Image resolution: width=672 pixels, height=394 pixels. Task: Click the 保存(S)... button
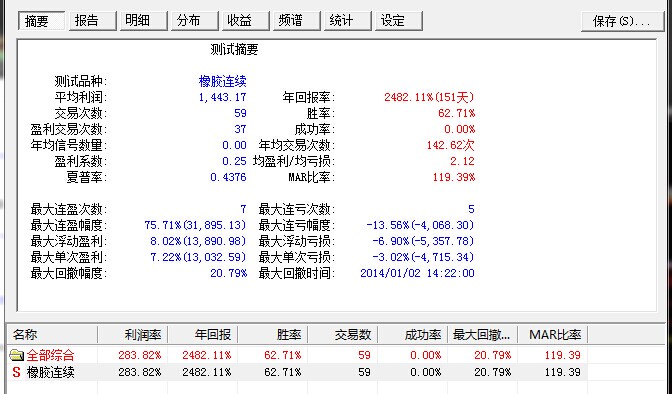click(x=621, y=21)
